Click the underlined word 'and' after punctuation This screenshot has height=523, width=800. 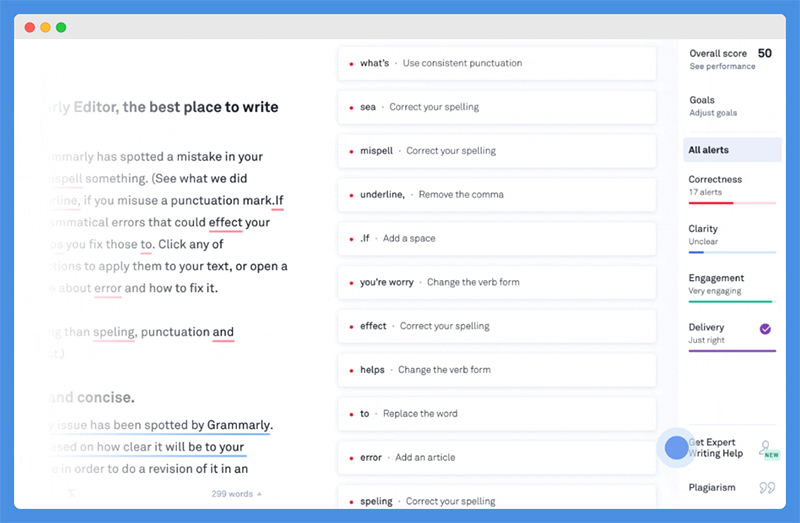(x=223, y=332)
